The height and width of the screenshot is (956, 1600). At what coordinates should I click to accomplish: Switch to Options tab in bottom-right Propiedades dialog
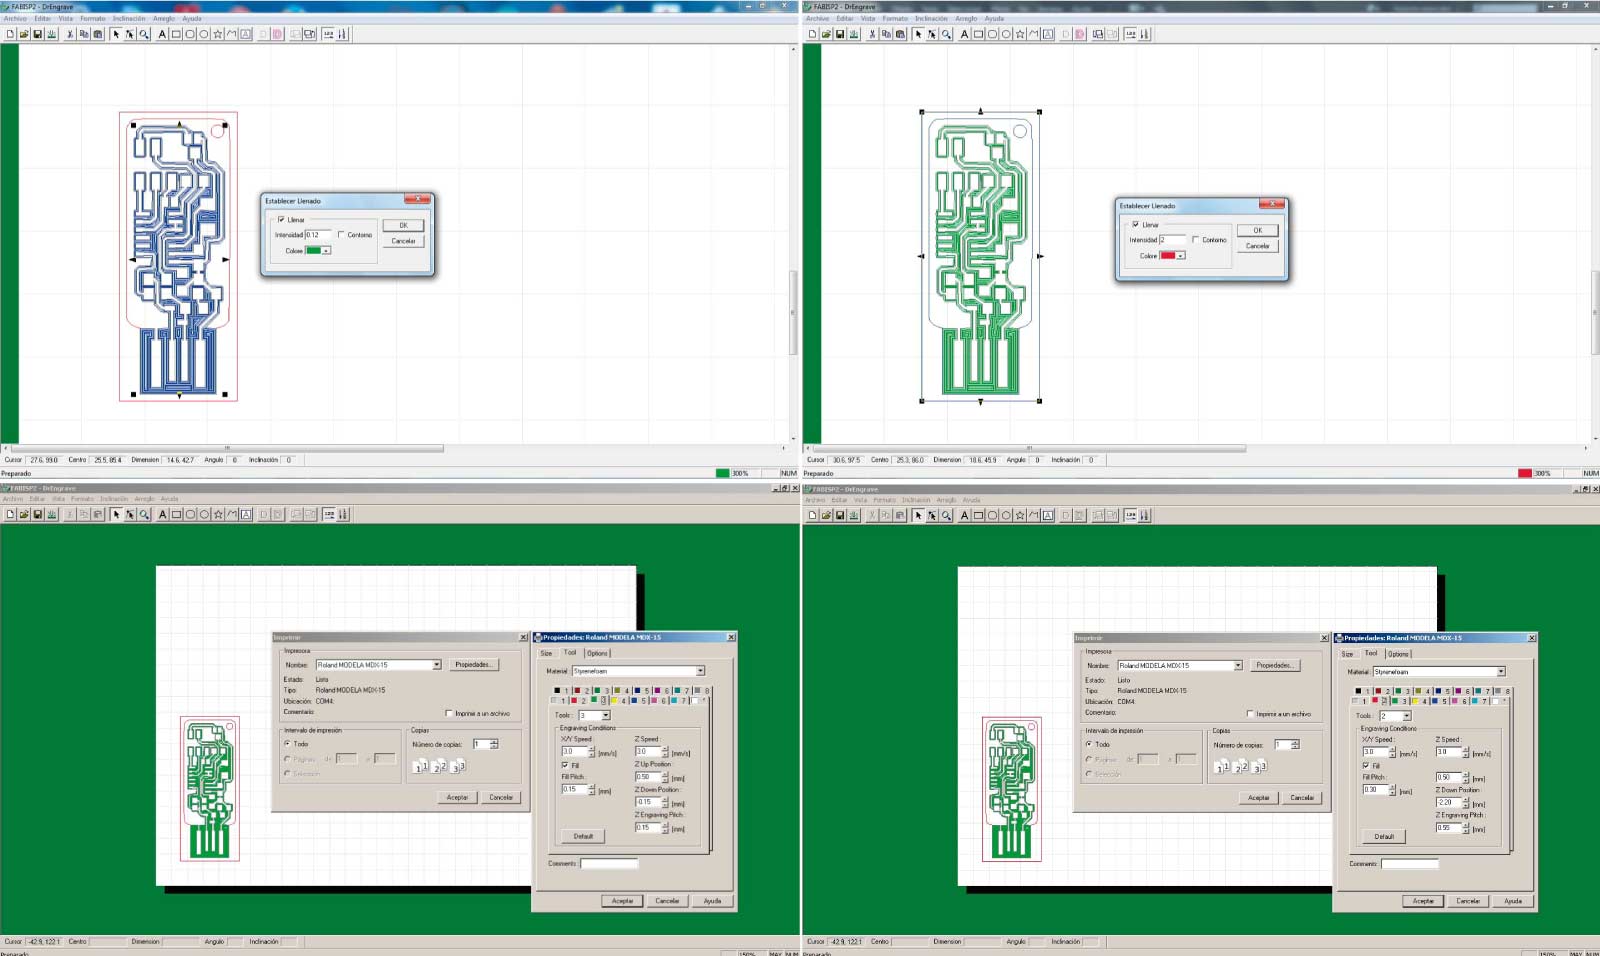(x=1398, y=654)
